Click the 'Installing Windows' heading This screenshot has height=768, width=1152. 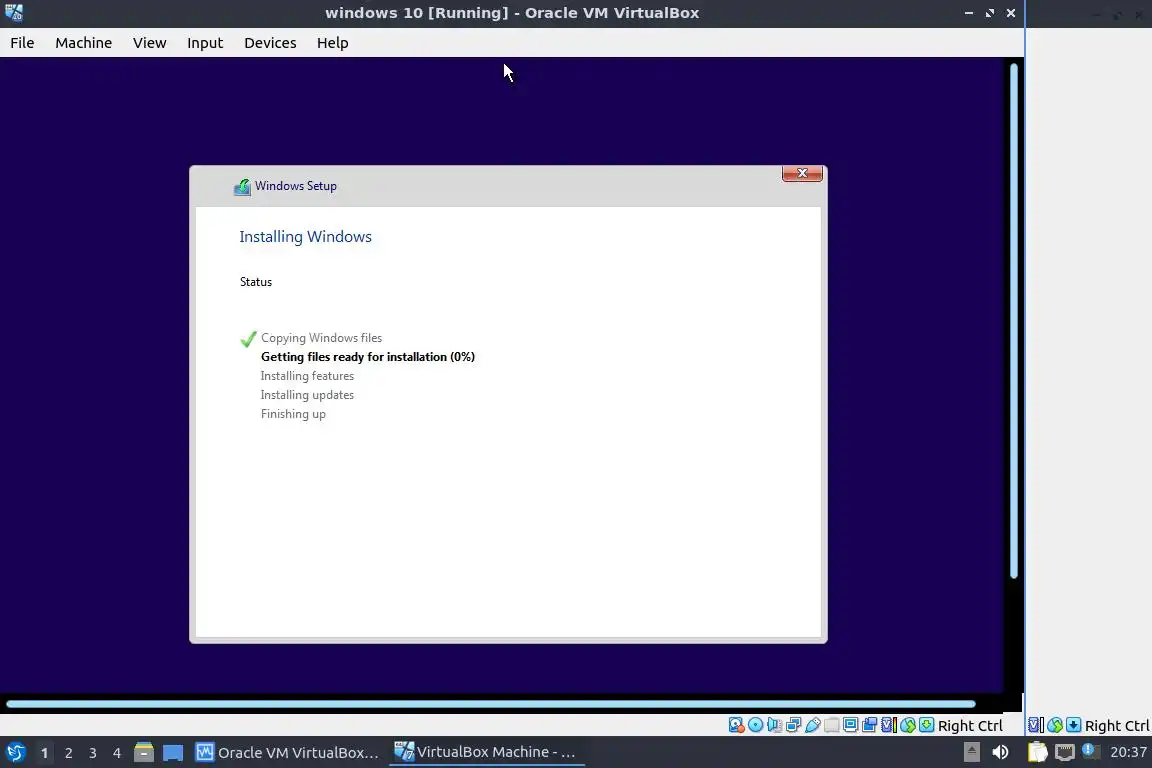(x=305, y=237)
